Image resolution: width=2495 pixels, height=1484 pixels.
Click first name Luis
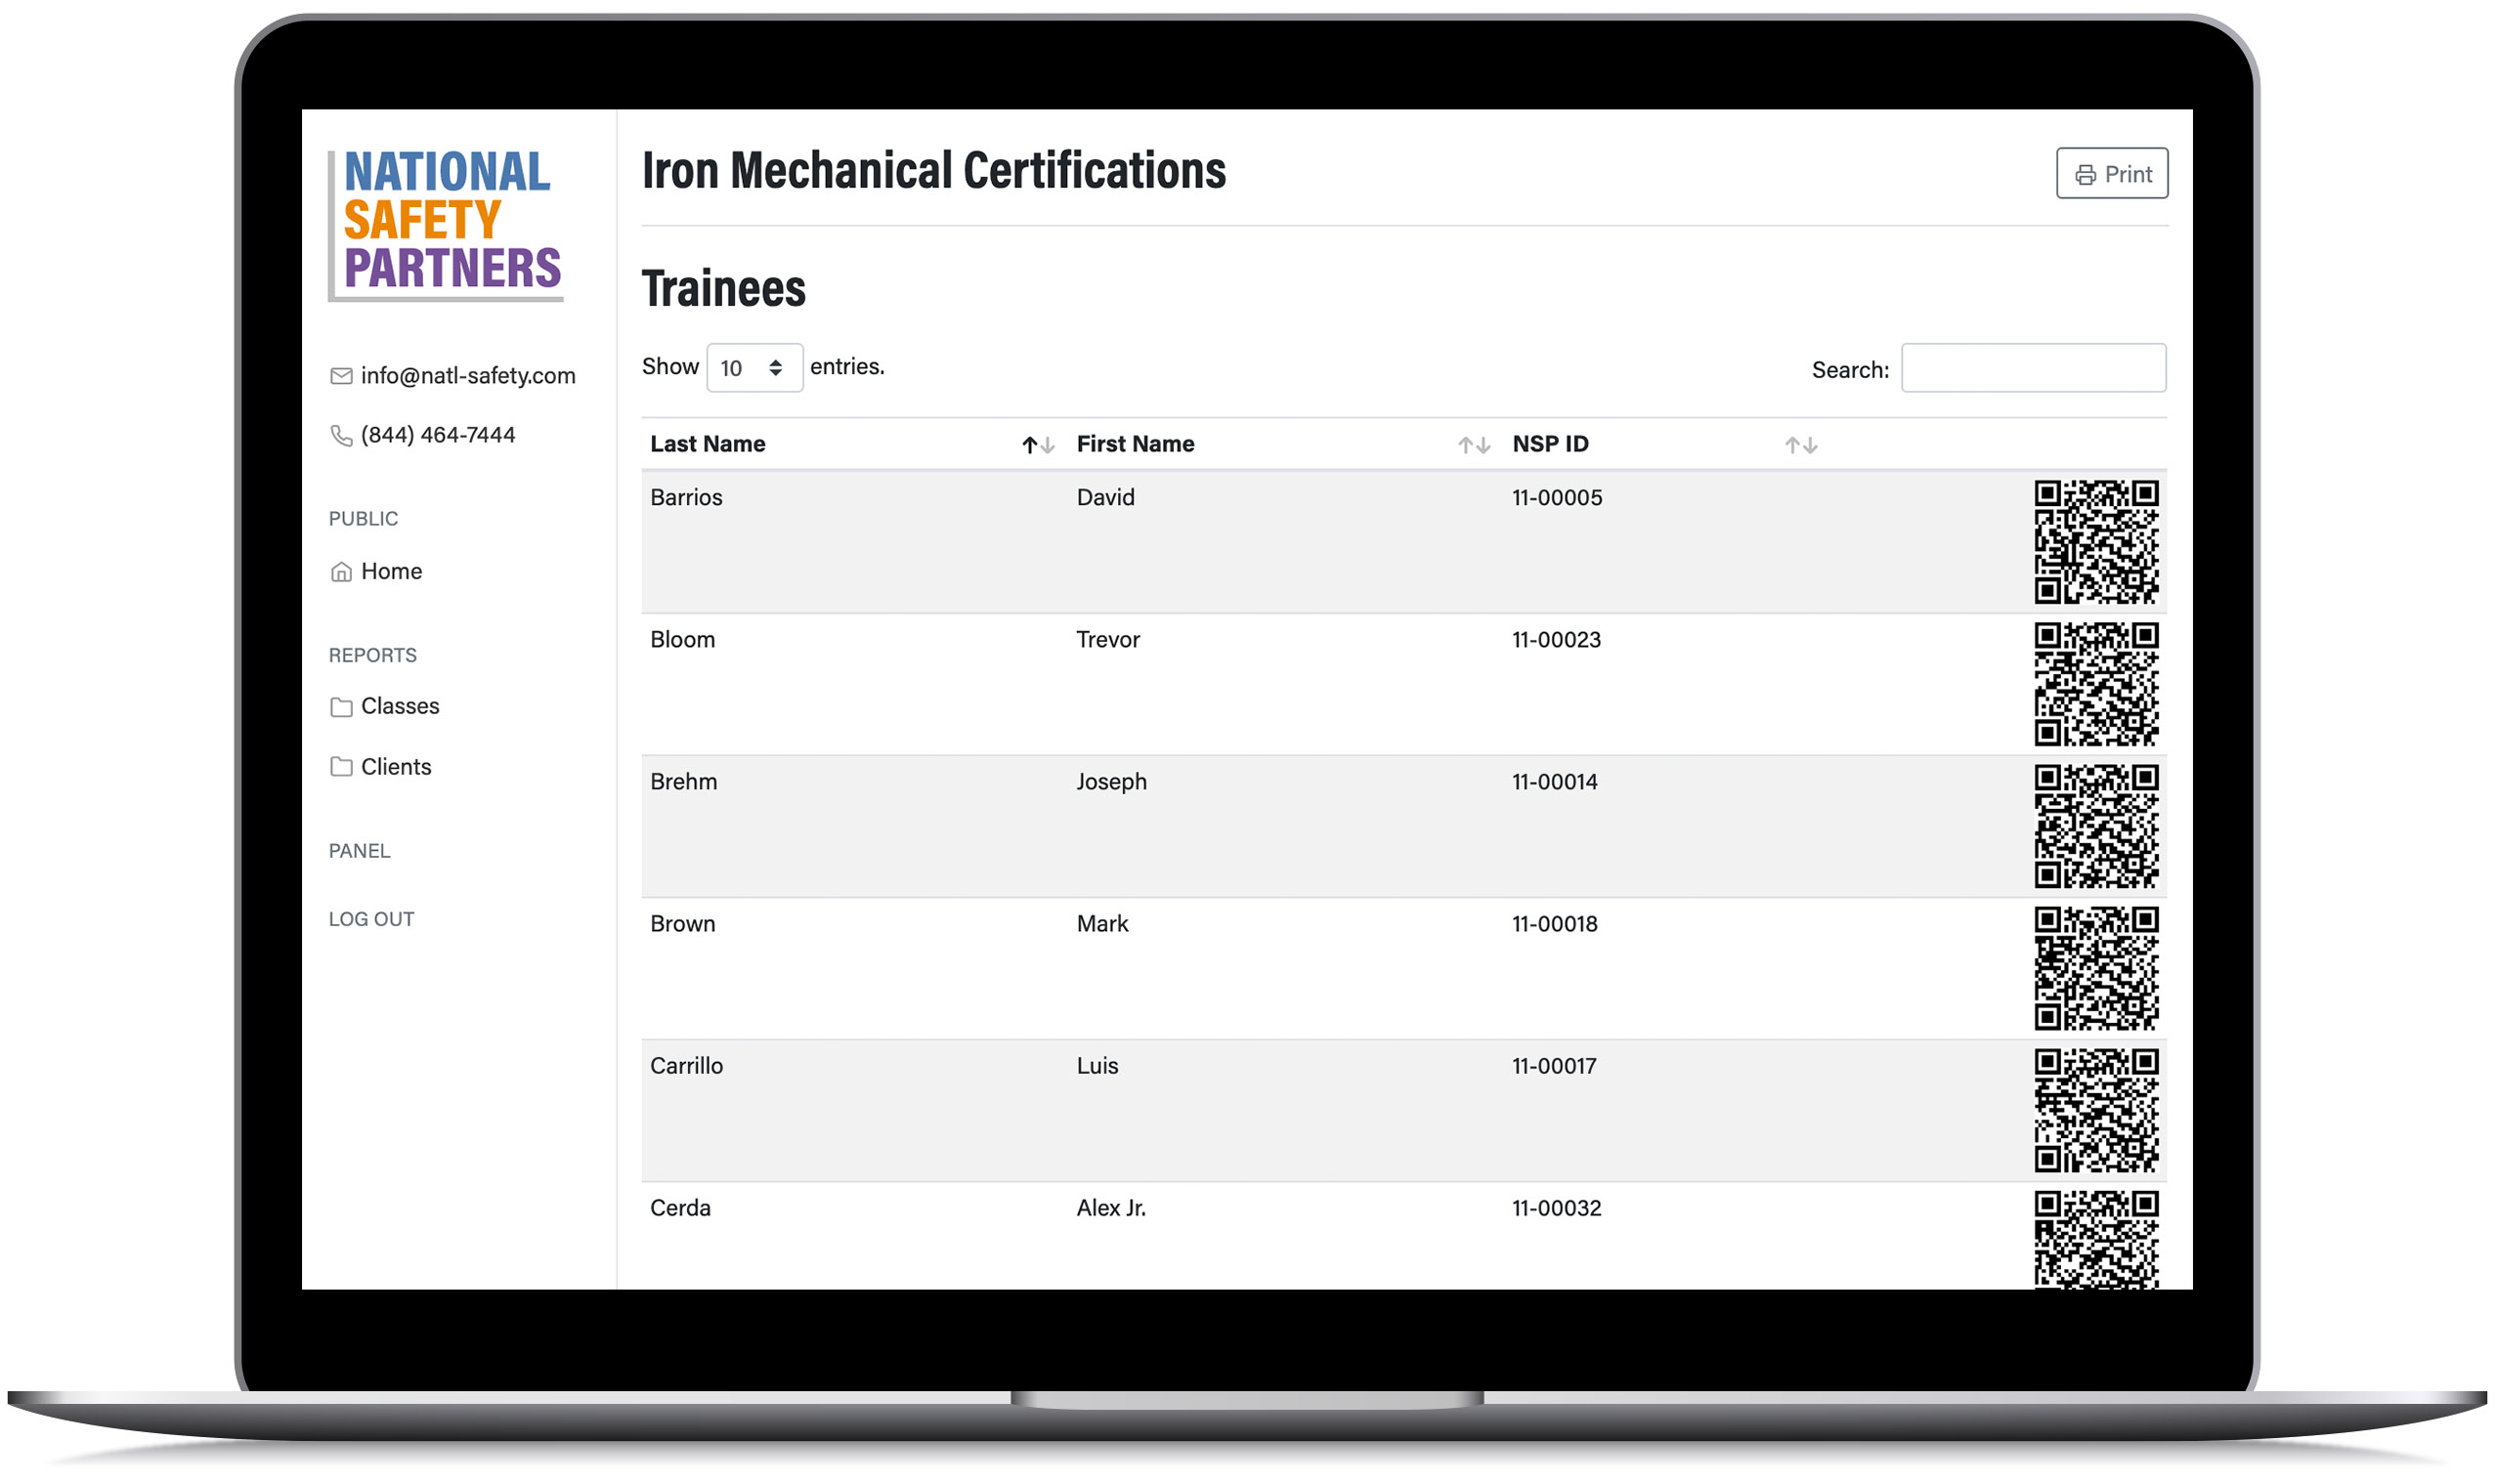coord(1097,1065)
